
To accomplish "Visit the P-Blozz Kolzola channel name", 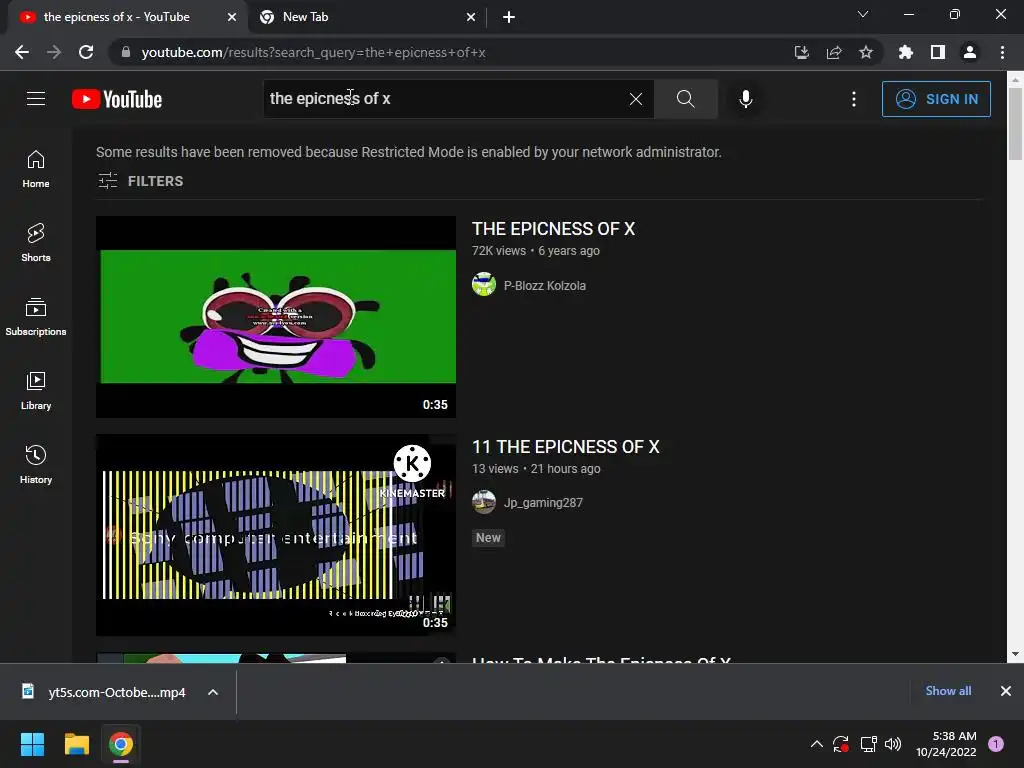I will click(x=545, y=285).
